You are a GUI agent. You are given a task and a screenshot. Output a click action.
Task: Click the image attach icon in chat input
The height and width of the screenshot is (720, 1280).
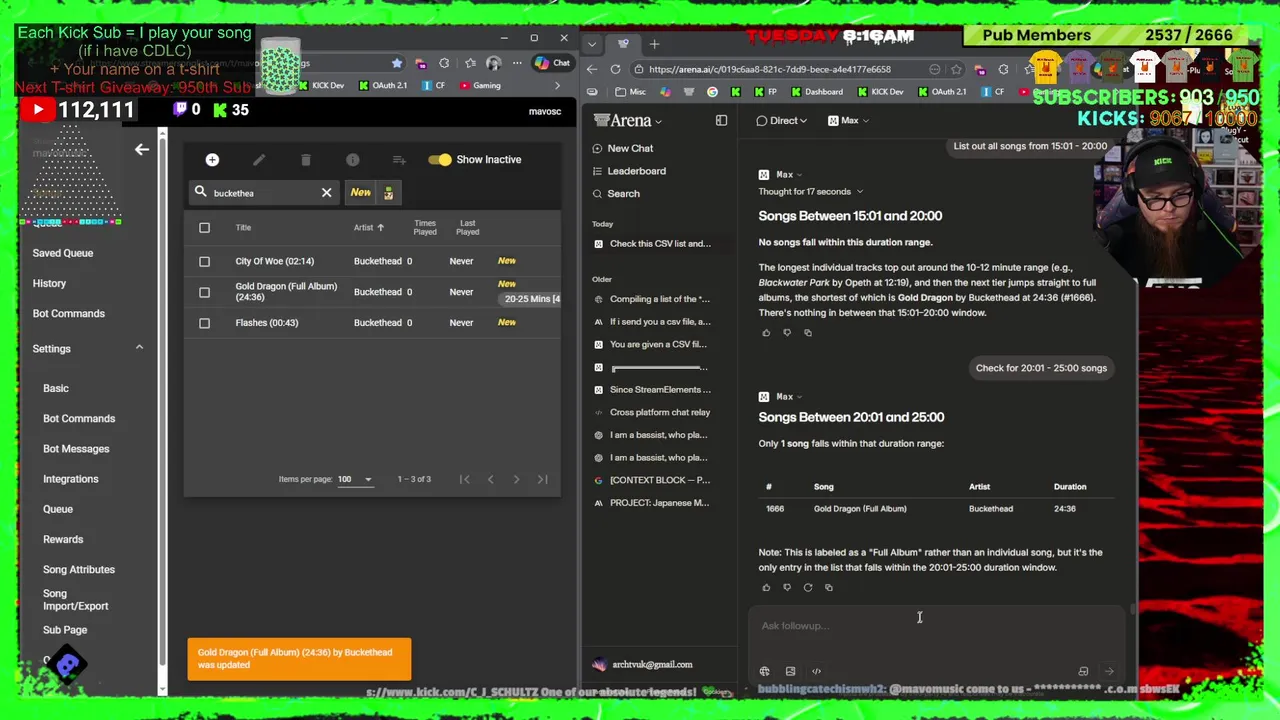(790, 671)
